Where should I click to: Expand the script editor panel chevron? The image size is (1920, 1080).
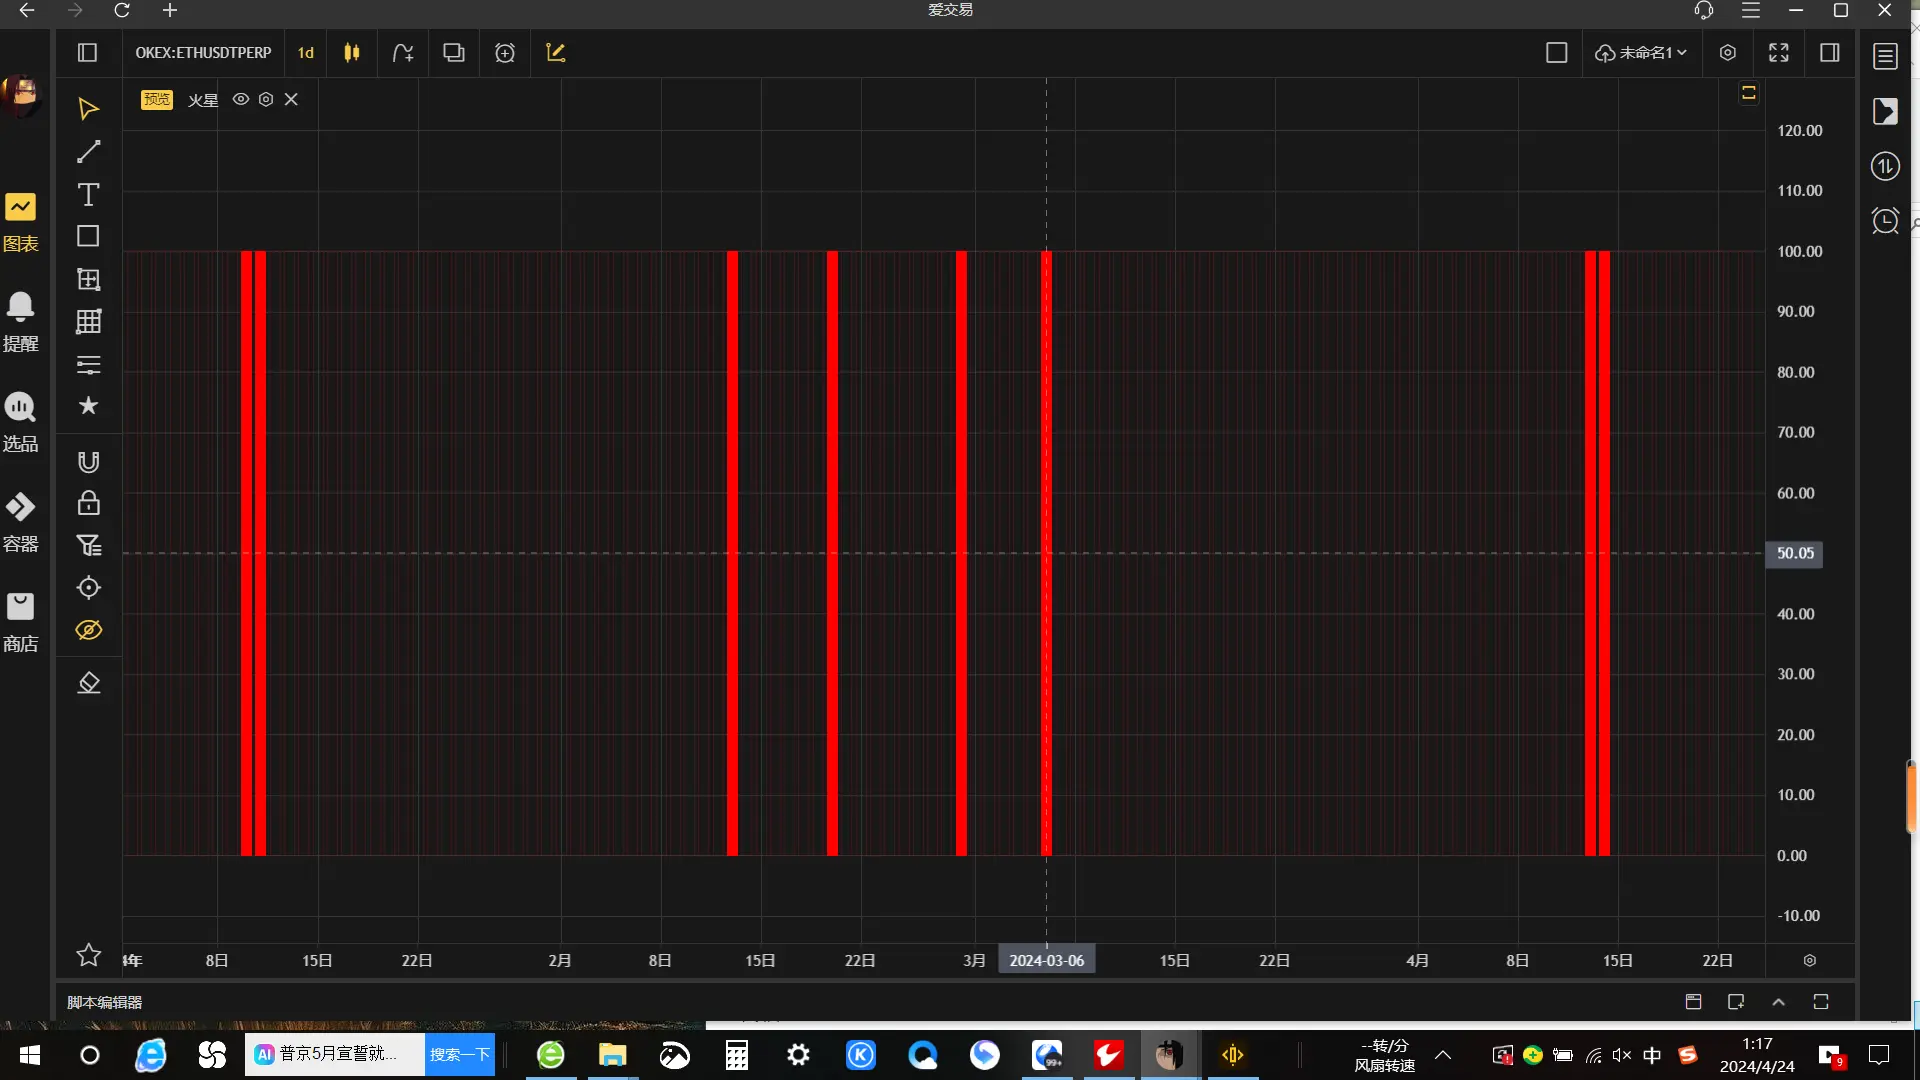pyautogui.click(x=1778, y=1002)
